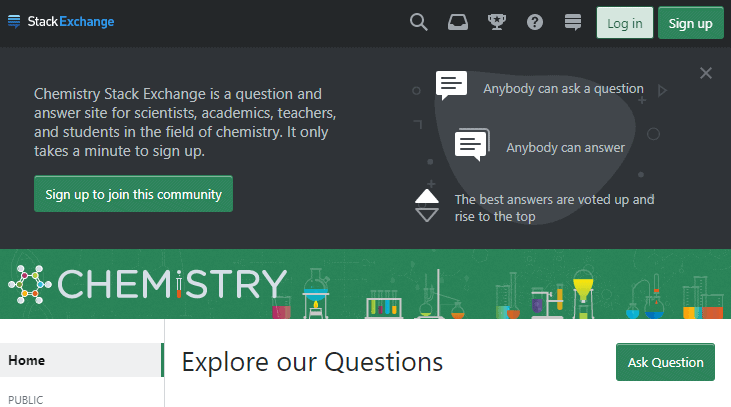731x407 pixels.
Task: Click the CHEMISTRY site title banner
Action: click(172, 285)
